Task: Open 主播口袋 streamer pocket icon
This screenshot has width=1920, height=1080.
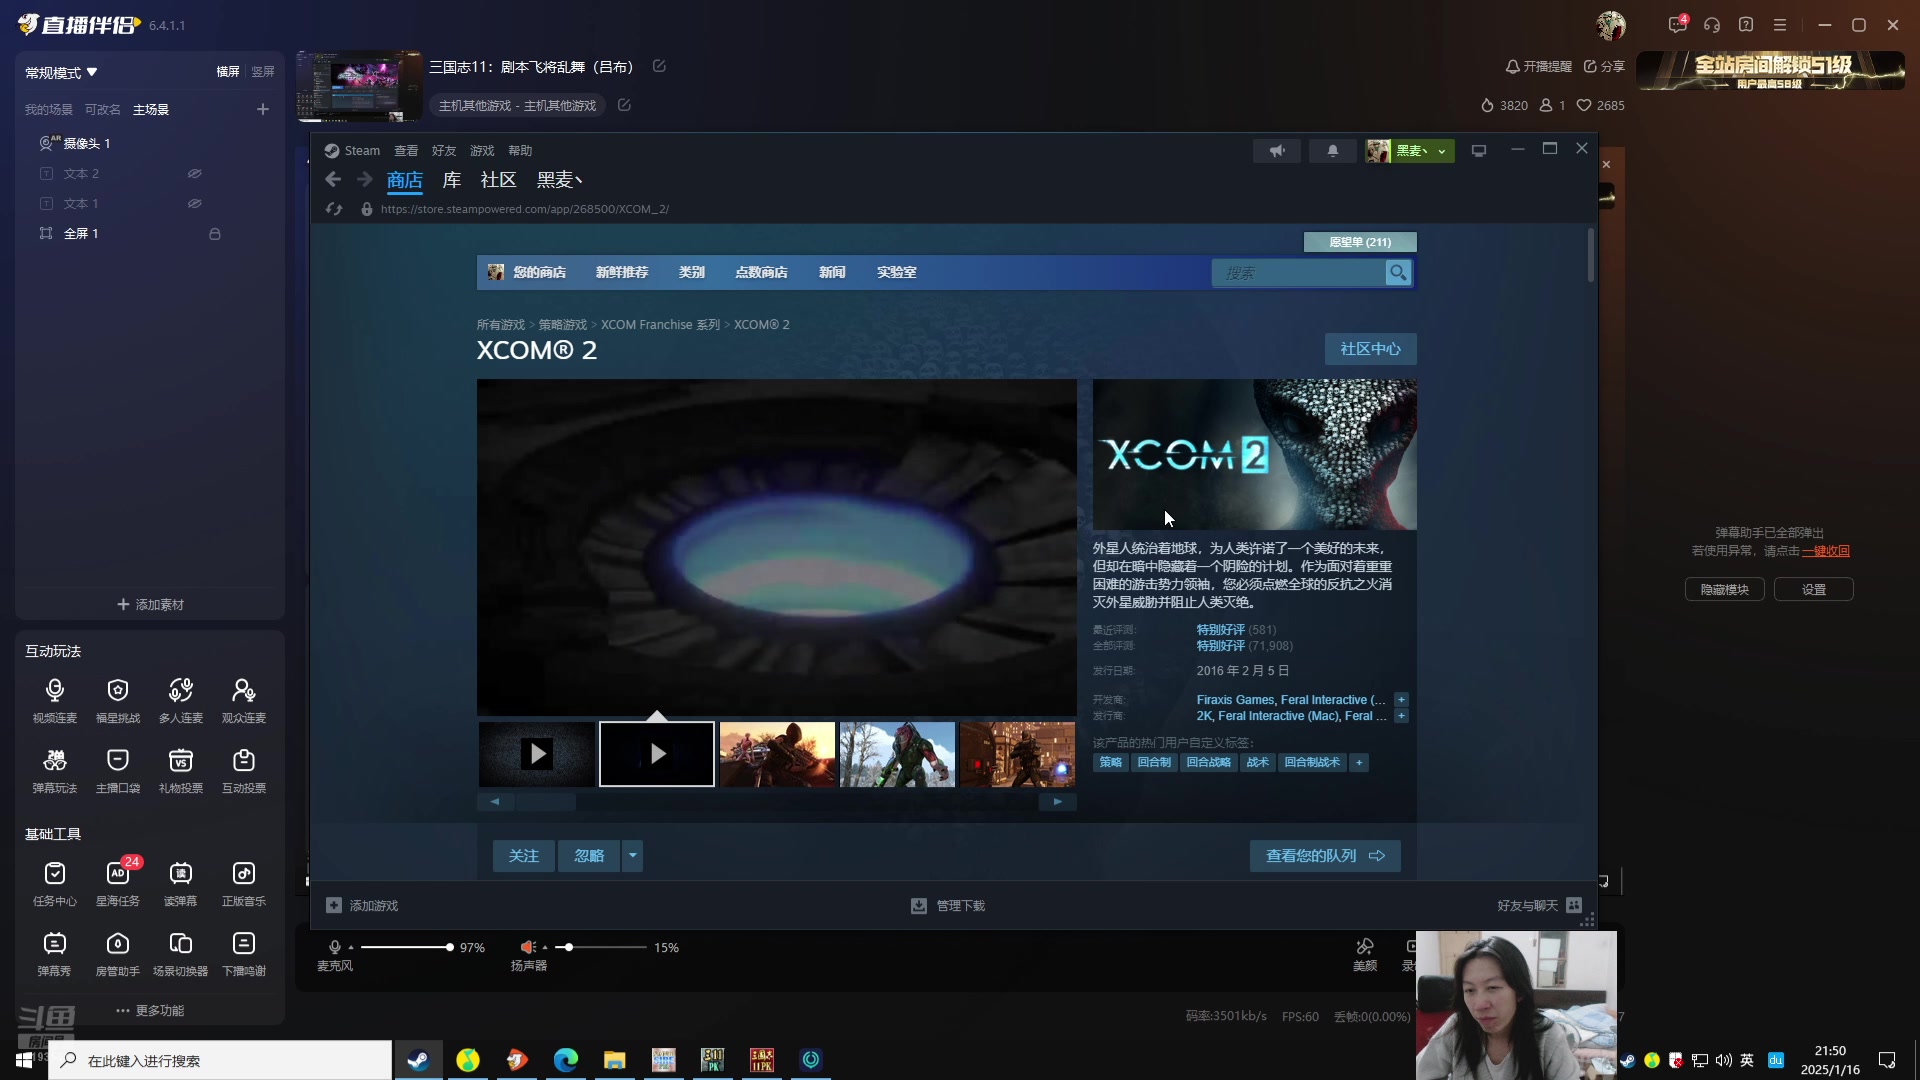Action: click(x=118, y=770)
